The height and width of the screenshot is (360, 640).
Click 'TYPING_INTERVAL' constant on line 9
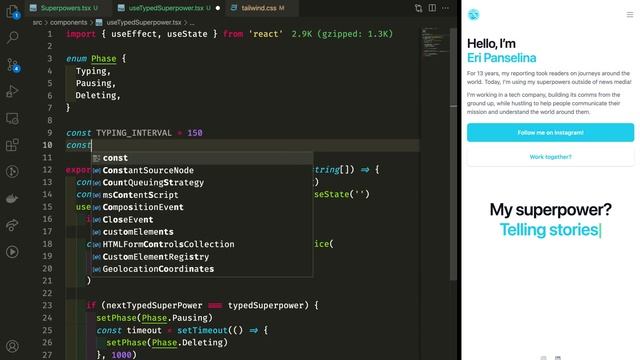pyautogui.click(x=134, y=133)
